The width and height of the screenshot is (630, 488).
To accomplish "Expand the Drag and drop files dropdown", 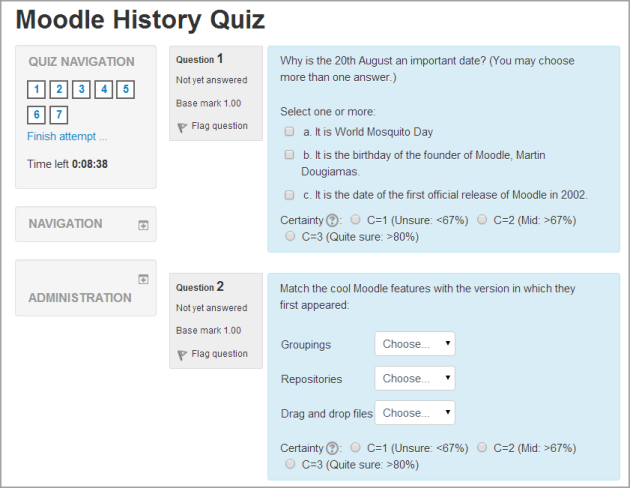I will pyautogui.click(x=415, y=412).
